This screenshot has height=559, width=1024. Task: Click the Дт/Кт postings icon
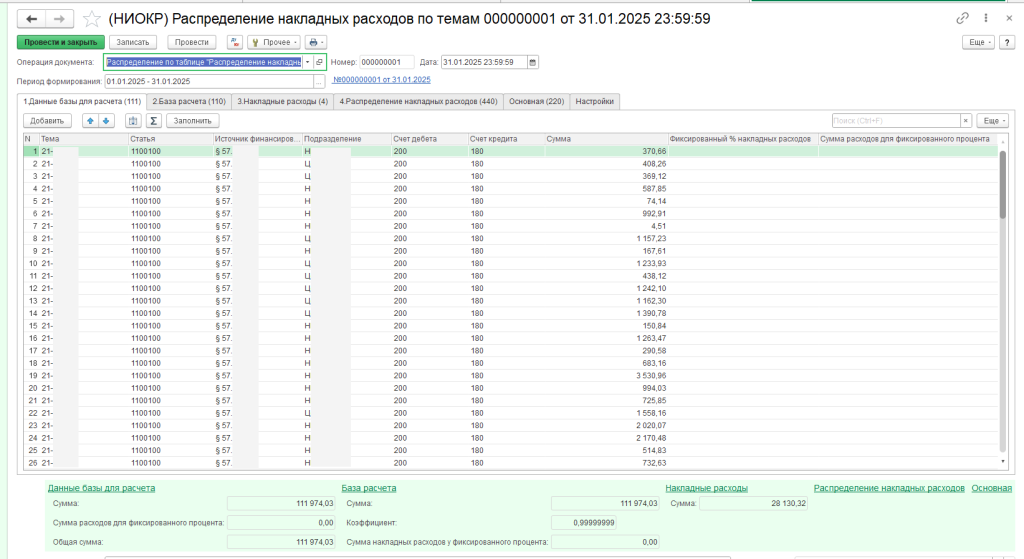pyautogui.click(x=234, y=42)
